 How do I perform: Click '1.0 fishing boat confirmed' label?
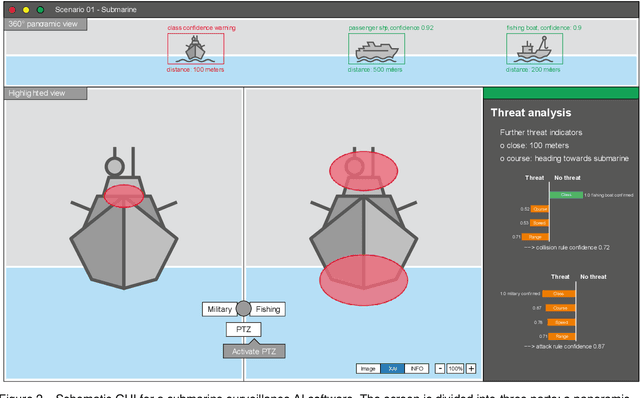(x=609, y=195)
